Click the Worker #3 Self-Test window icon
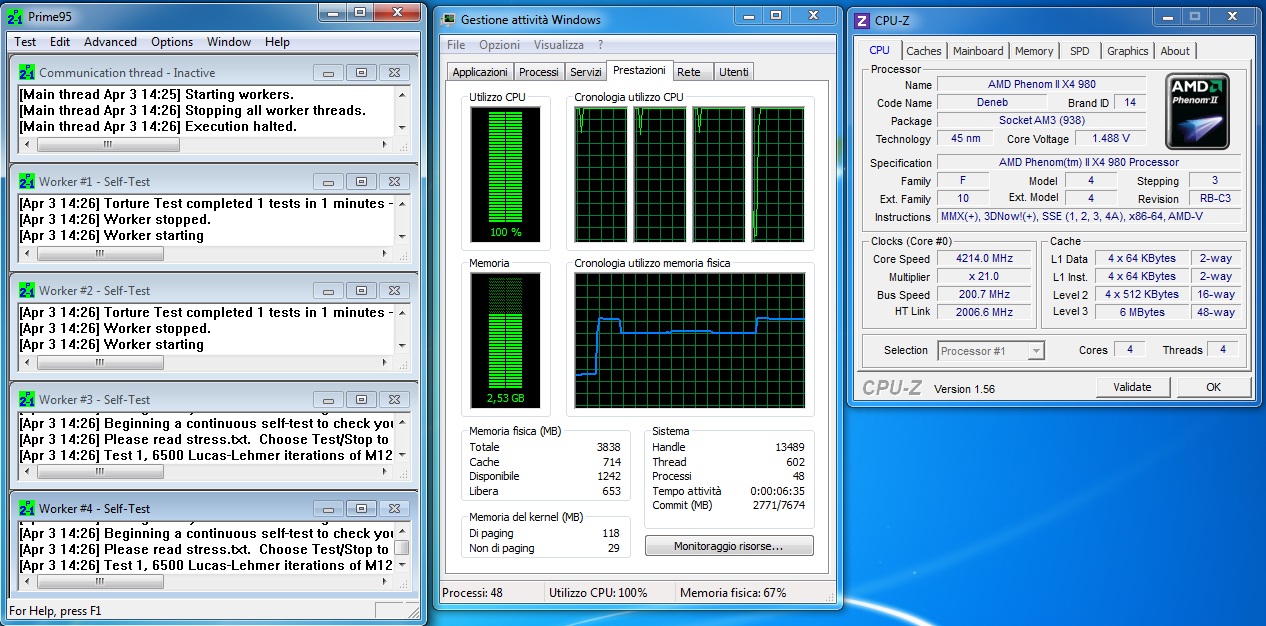This screenshot has width=1266, height=626. click(x=27, y=399)
